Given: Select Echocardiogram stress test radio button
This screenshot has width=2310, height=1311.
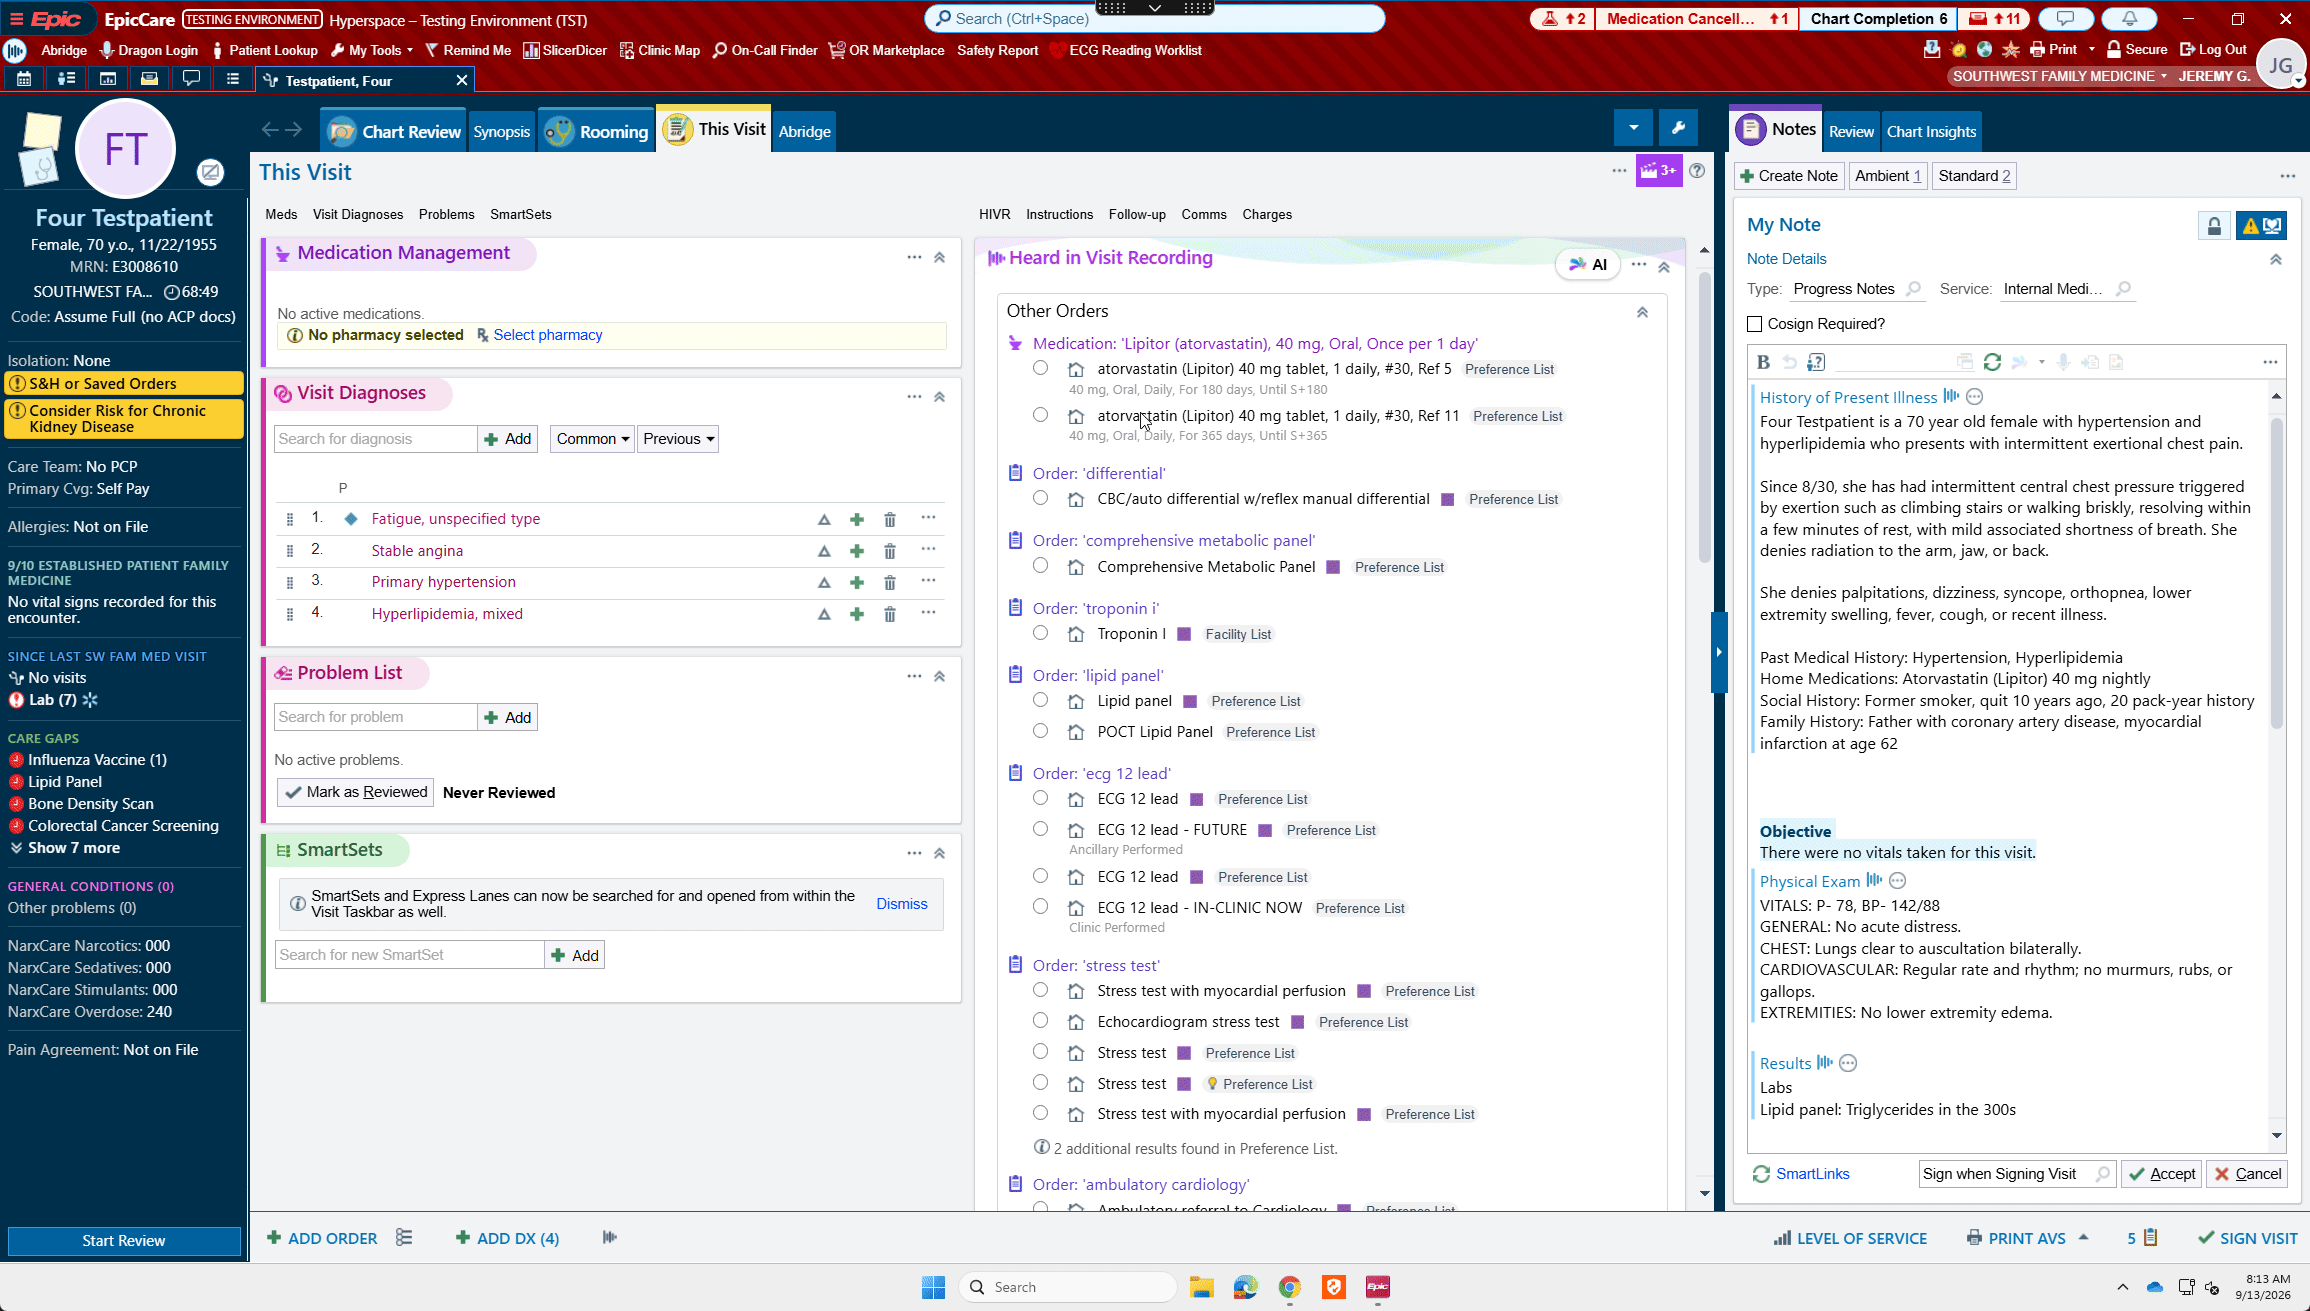Looking at the screenshot, I should click(1040, 1021).
